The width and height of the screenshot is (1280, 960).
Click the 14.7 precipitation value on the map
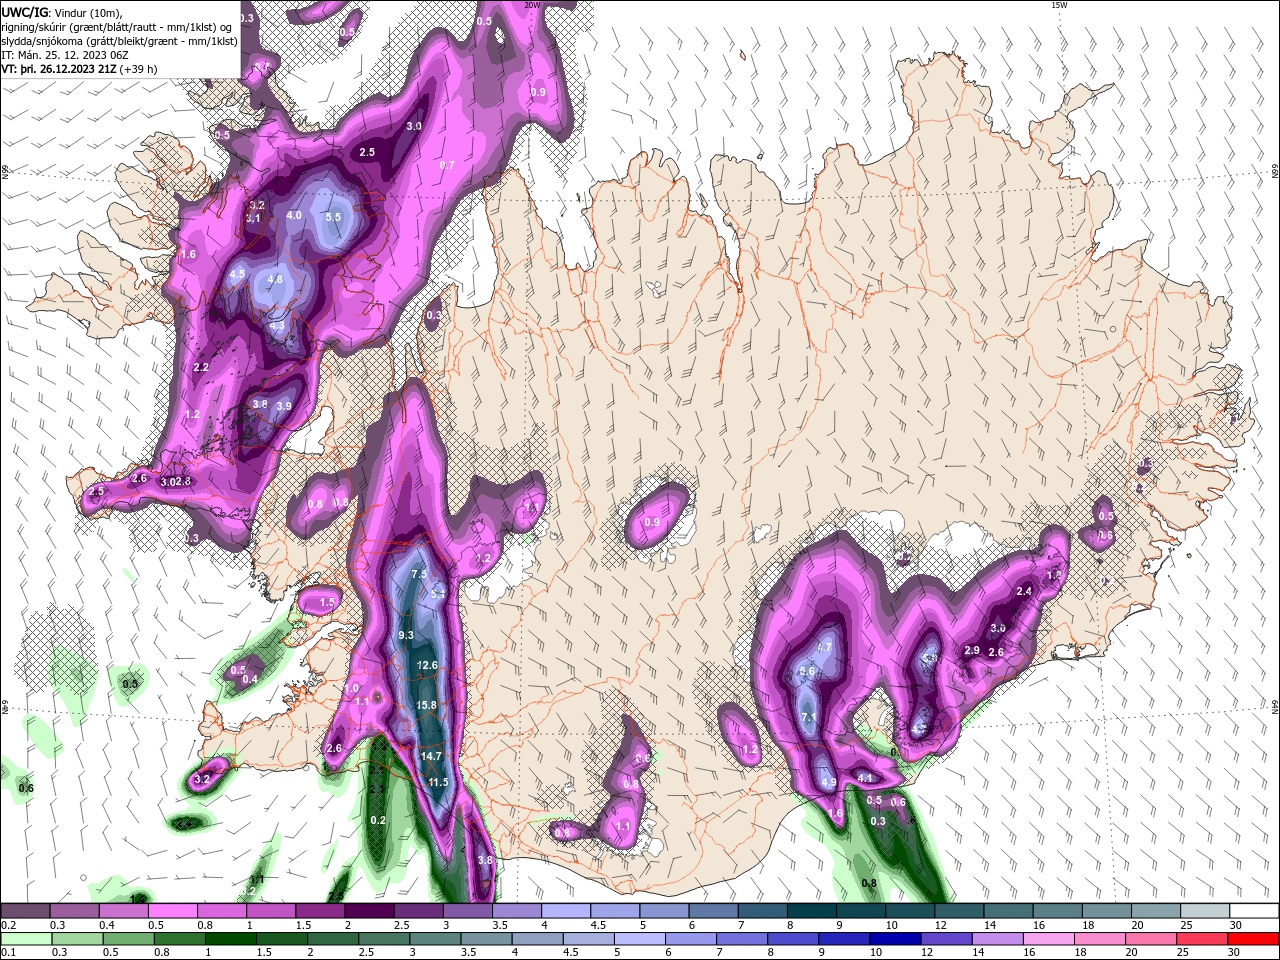(x=431, y=756)
